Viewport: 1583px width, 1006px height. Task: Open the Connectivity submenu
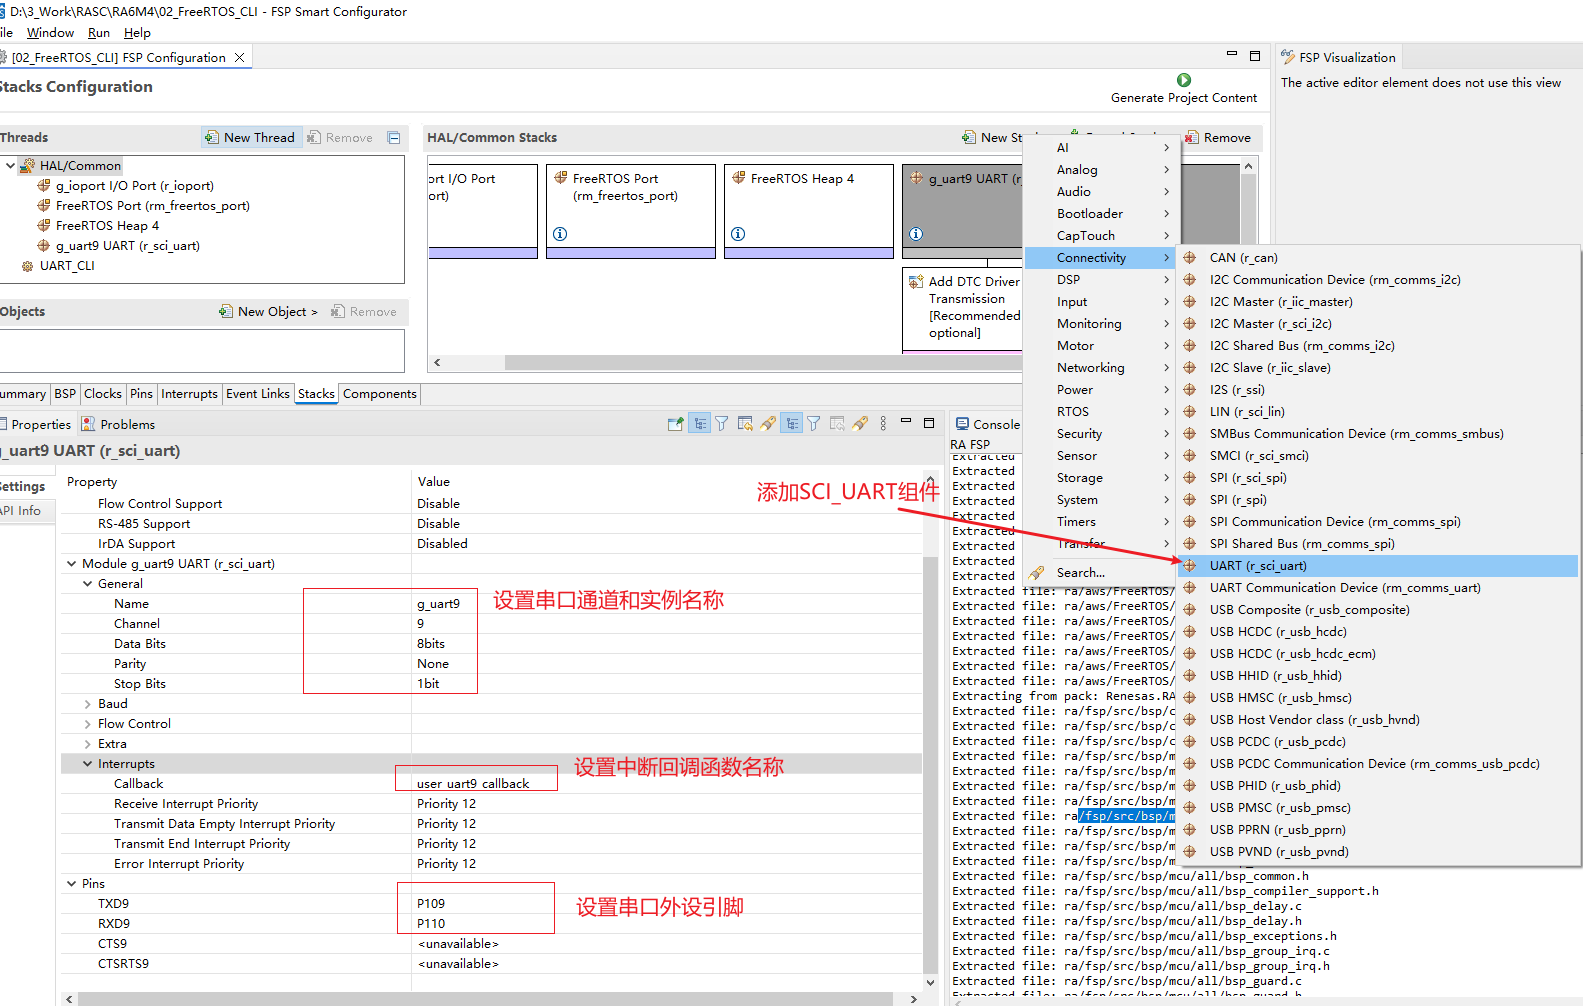click(x=1100, y=258)
